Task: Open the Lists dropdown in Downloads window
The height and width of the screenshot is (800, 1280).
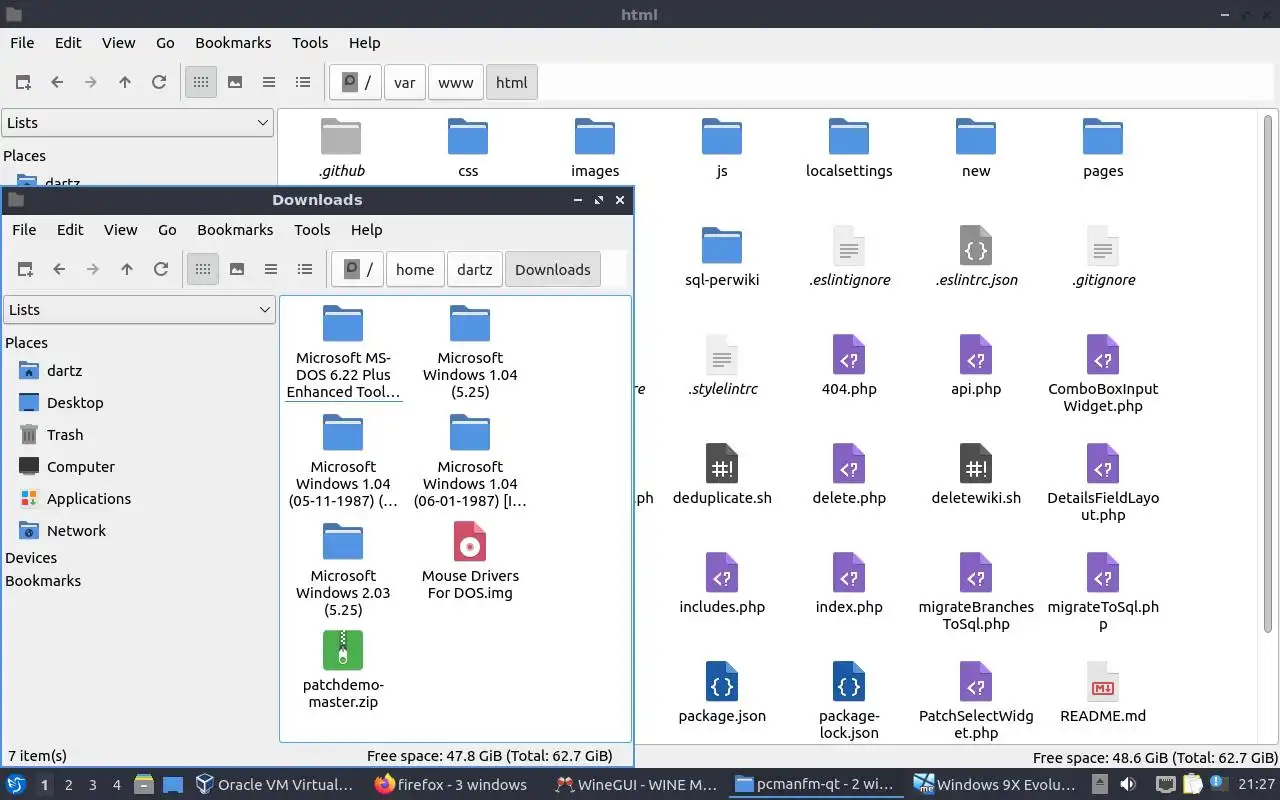Action: [x=139, y=310]
